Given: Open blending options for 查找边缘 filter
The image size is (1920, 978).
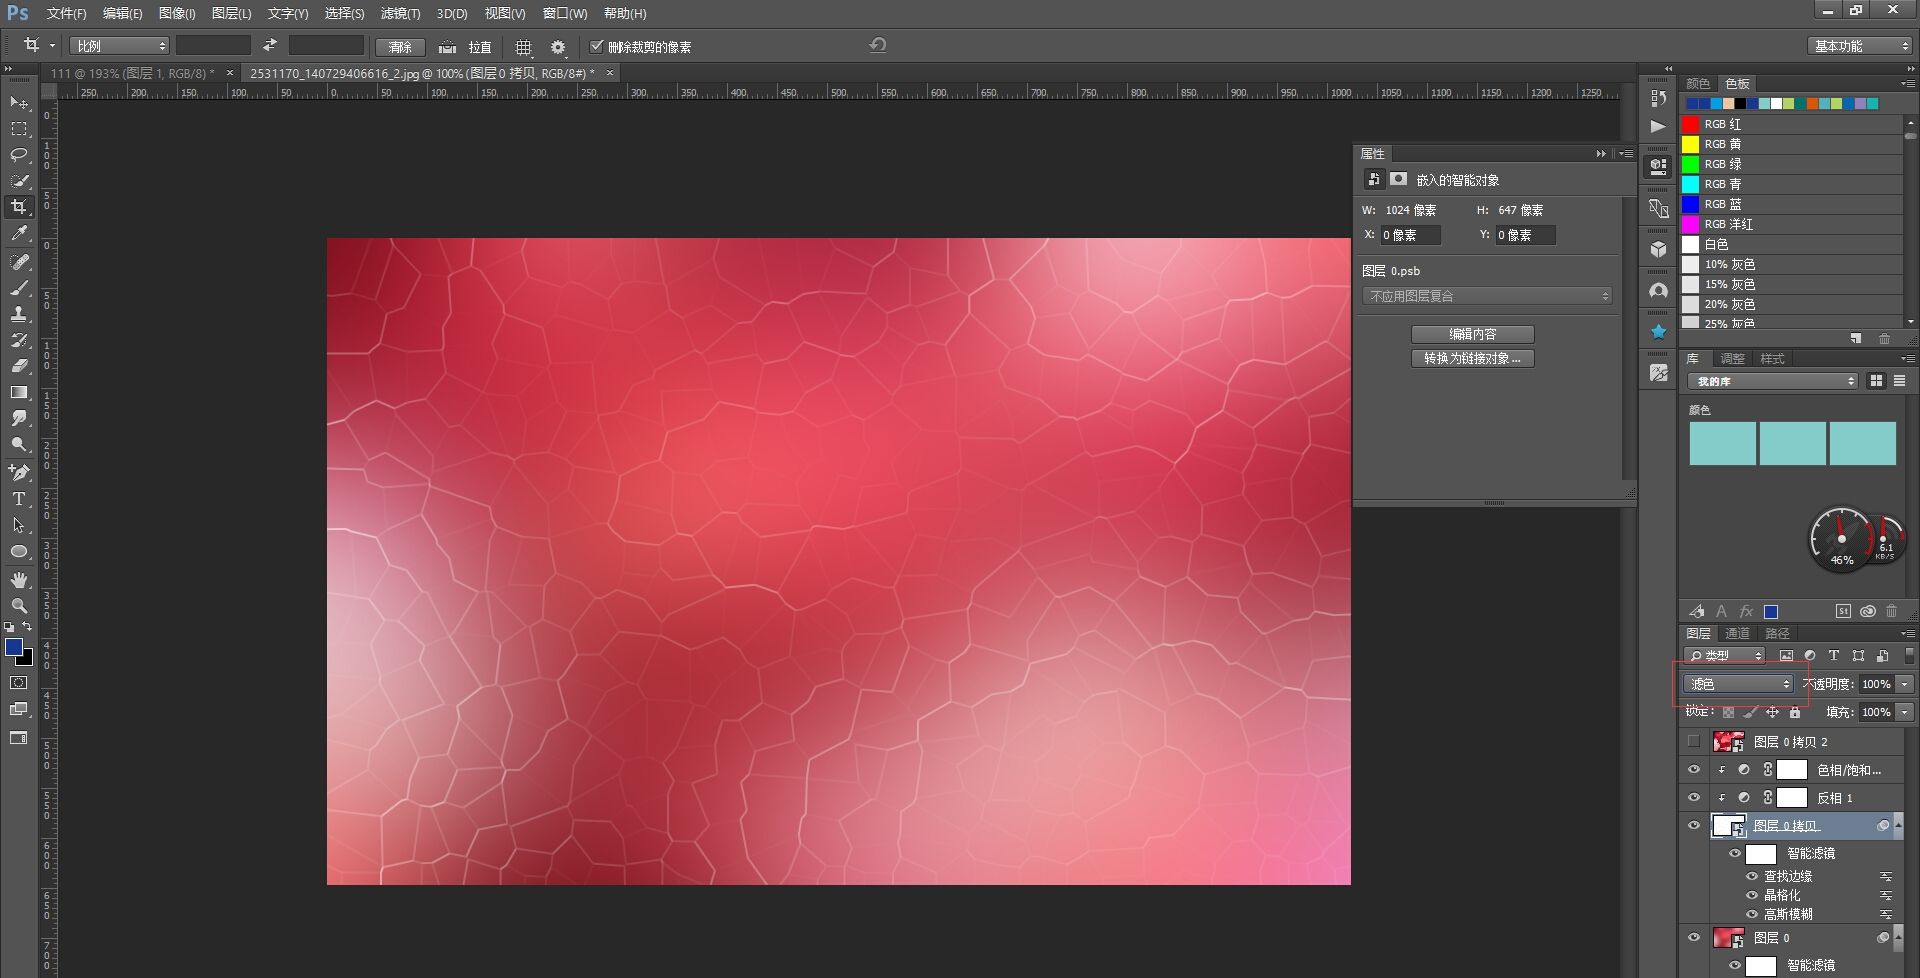Looking at the screenshot, I should point(1886,876).
